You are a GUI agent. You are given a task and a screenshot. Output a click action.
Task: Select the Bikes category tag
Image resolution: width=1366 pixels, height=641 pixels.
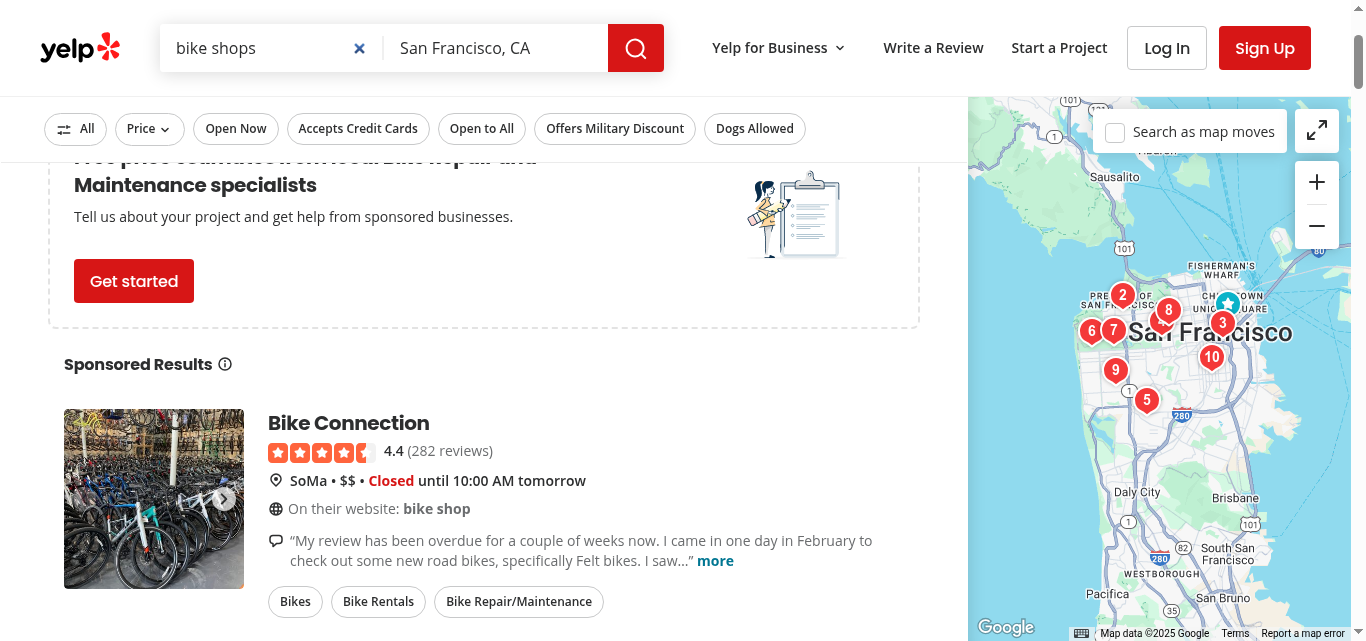pos(296,602)
